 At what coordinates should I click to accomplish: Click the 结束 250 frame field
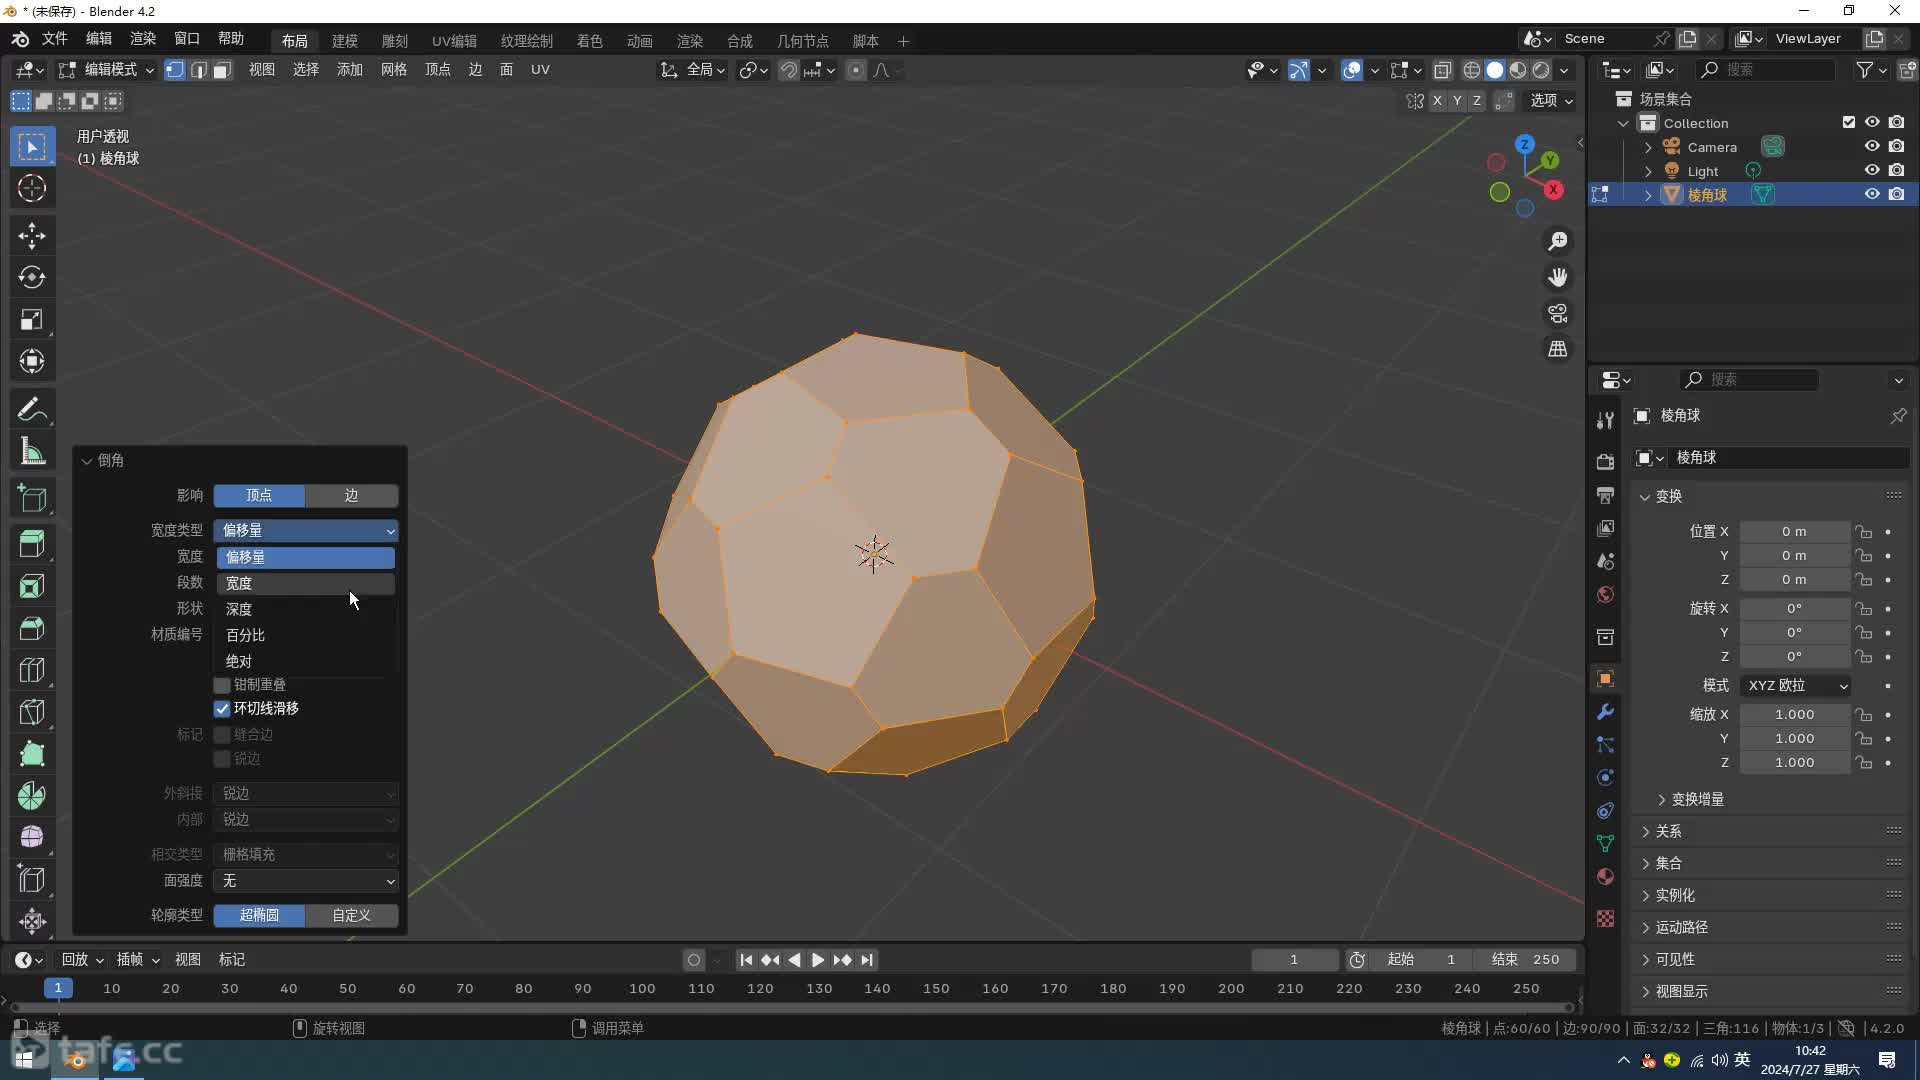coord(1525,960)
